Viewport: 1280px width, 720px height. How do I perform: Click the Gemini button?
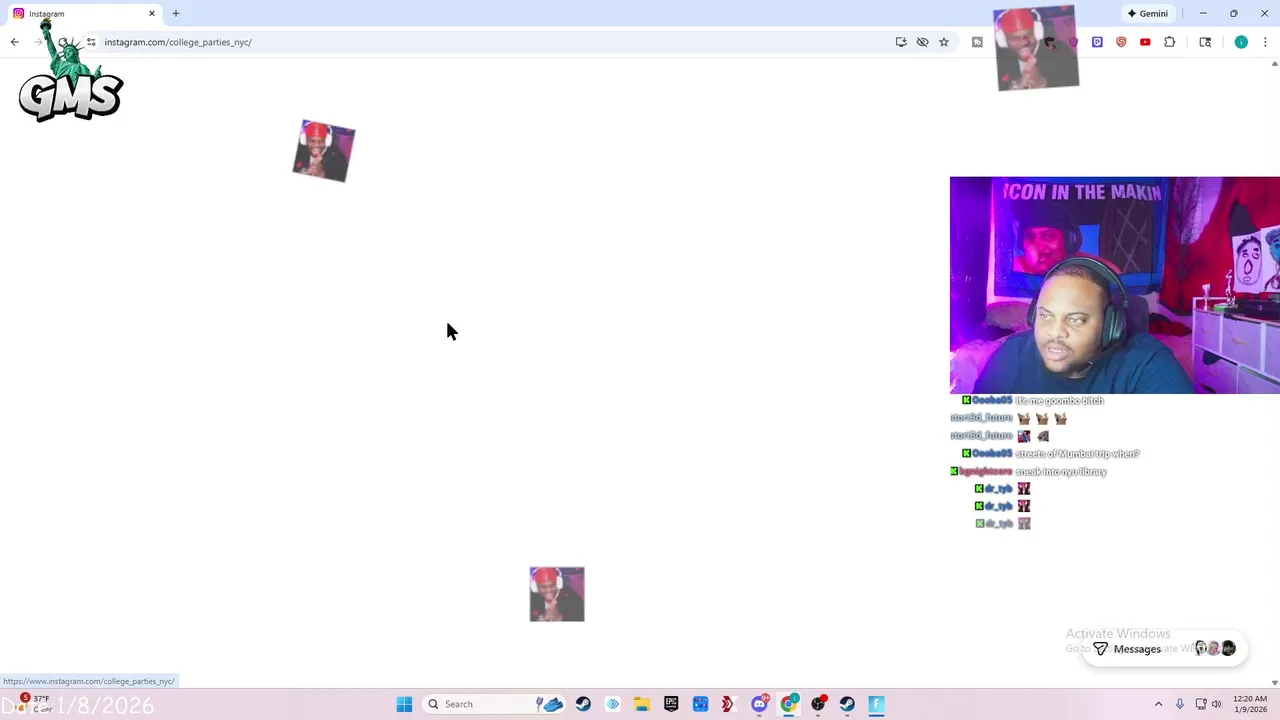click(x=1148, y=14)
